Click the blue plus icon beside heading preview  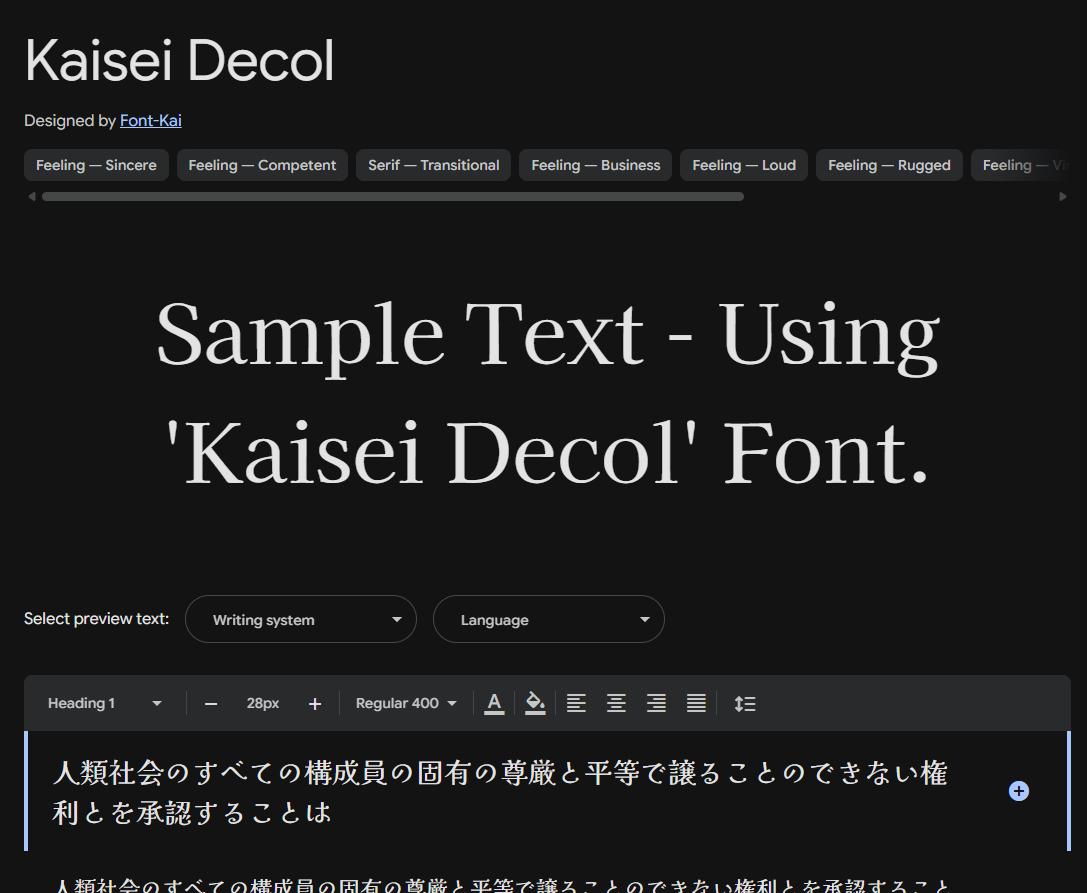[x=1018, y=791]
